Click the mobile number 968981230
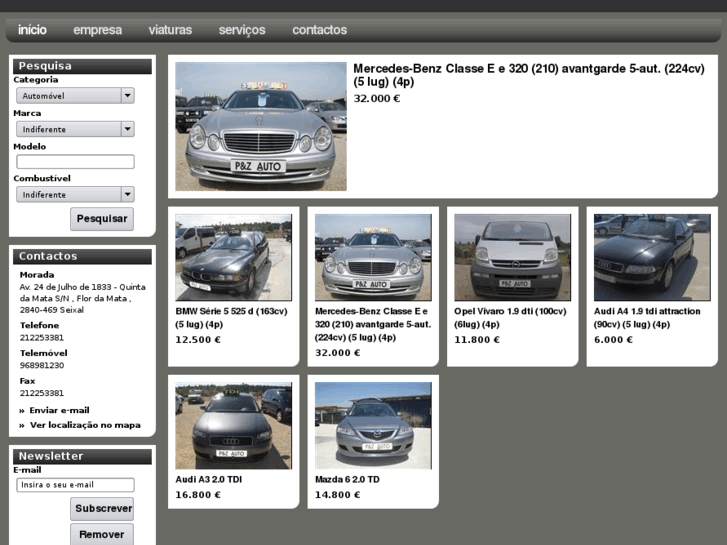The image size is (727, 545). click(x=42, y=365)
